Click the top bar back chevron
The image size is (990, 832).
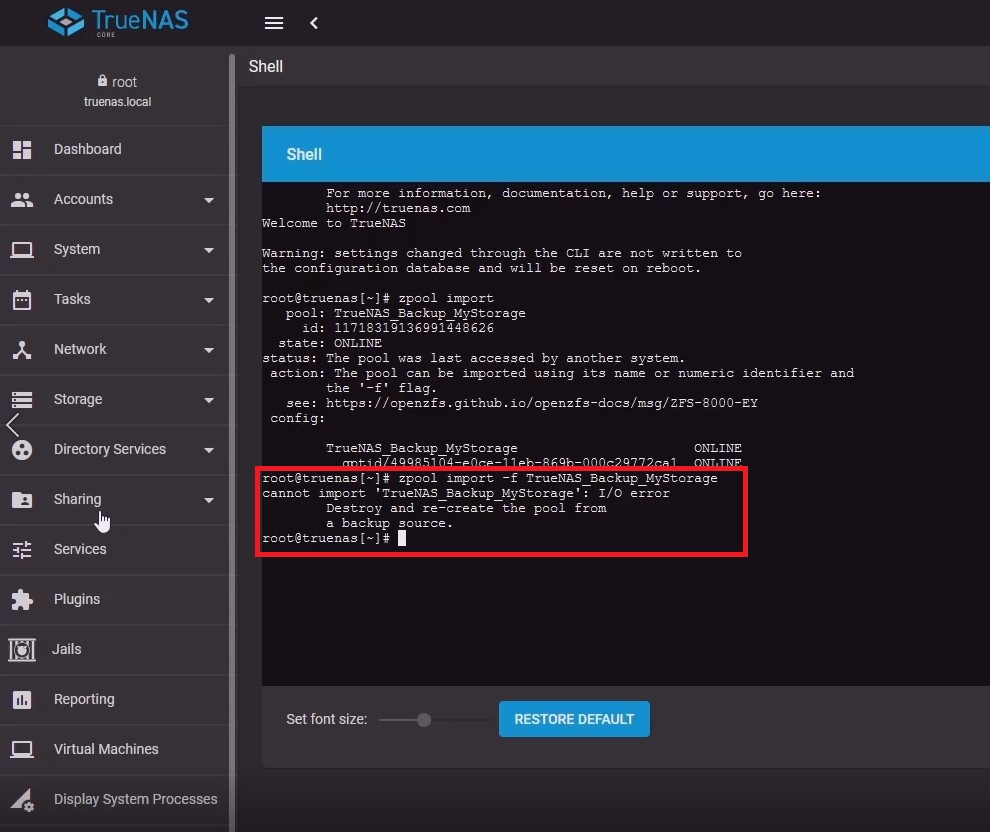point(314,23)
